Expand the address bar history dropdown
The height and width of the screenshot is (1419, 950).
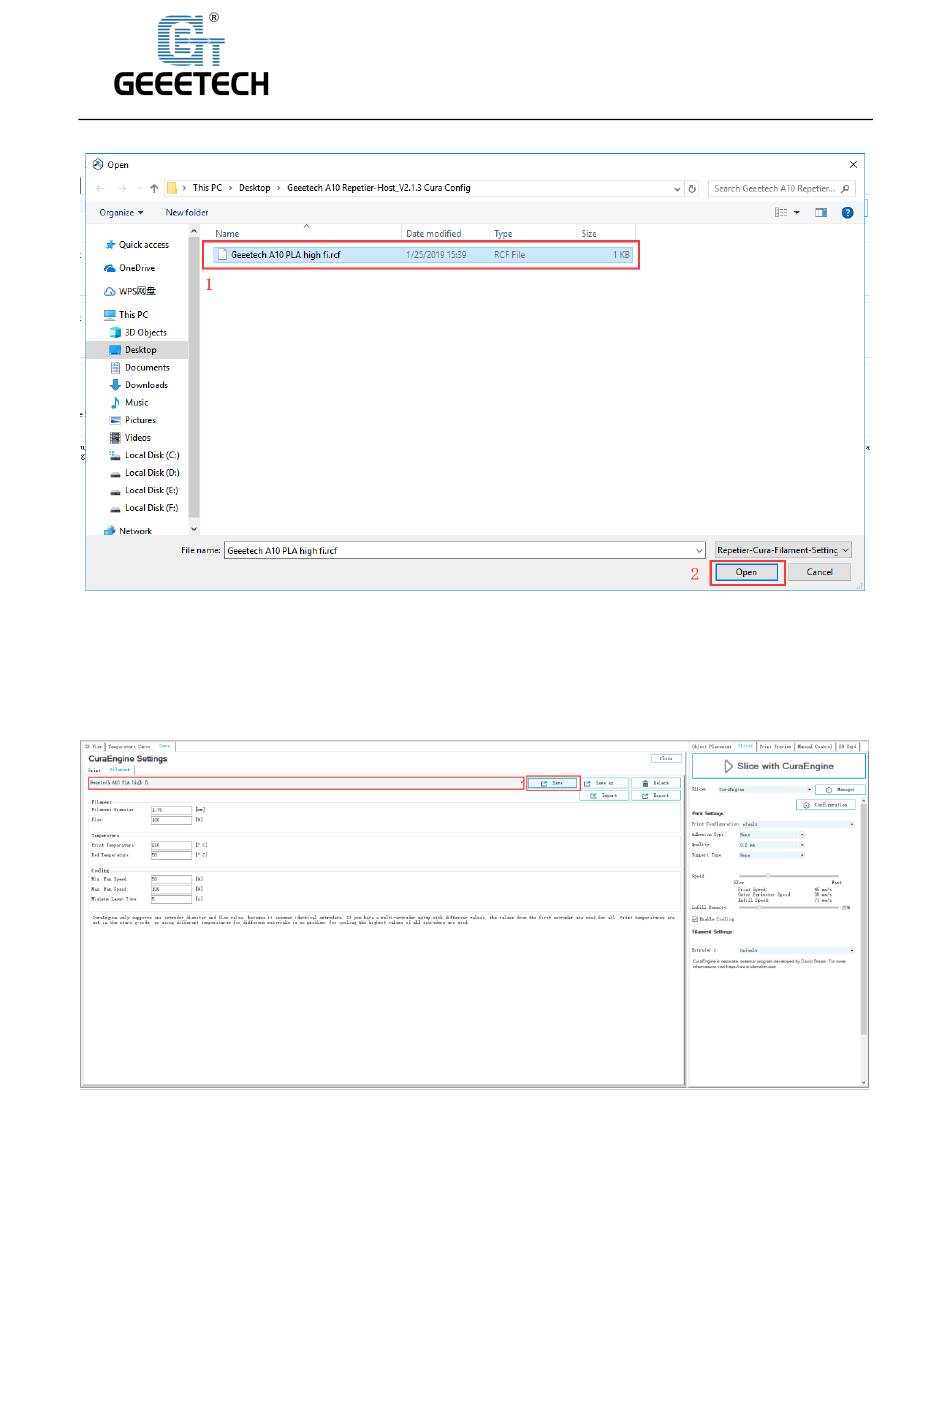678,188
